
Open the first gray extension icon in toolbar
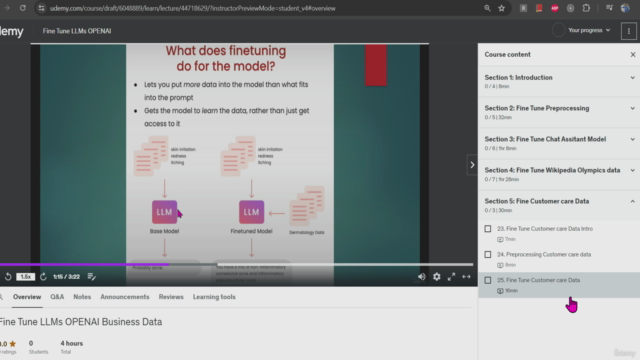(x=523, y=8)
